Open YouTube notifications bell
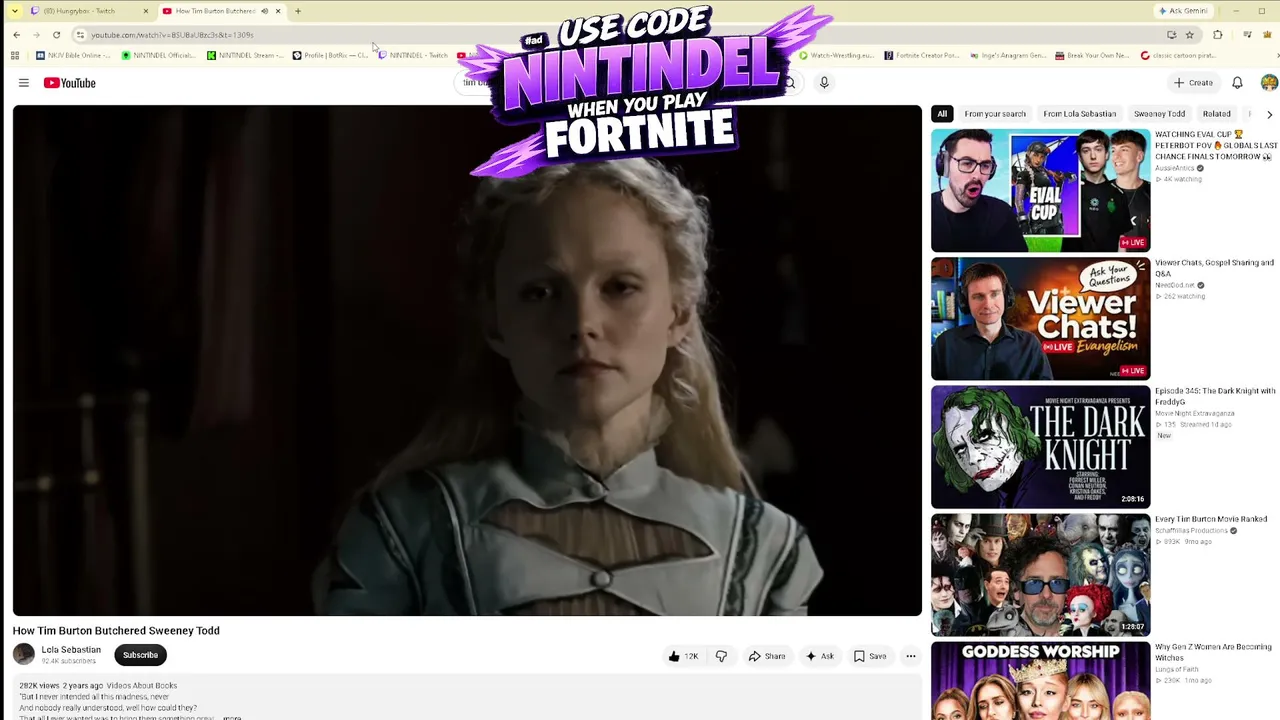The height and width of the screenshot is (720, 1280). [x=1237, y=83]
